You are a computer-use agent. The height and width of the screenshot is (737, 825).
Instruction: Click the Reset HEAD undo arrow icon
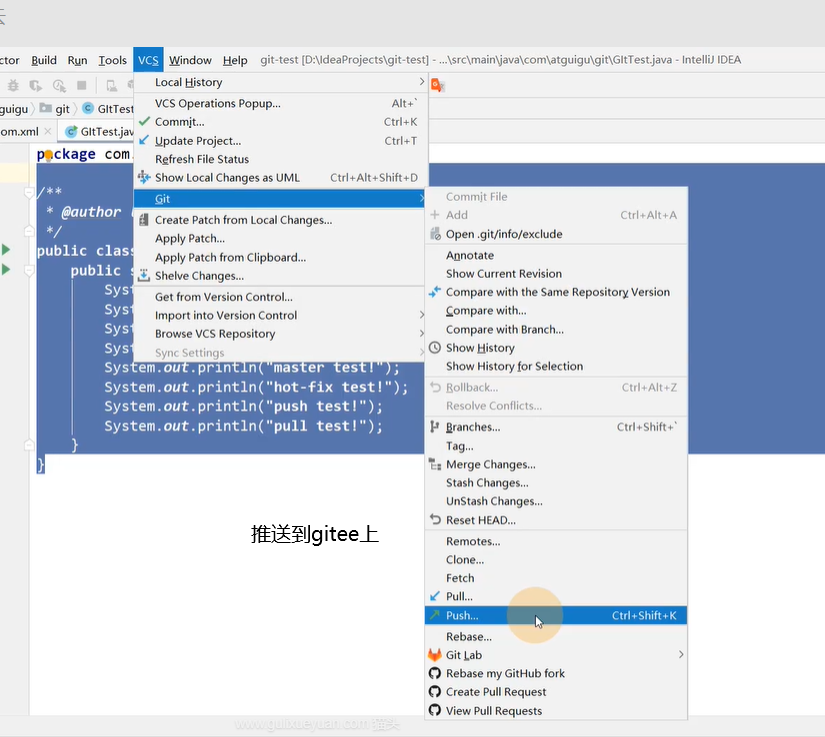(x=435, y=519)
